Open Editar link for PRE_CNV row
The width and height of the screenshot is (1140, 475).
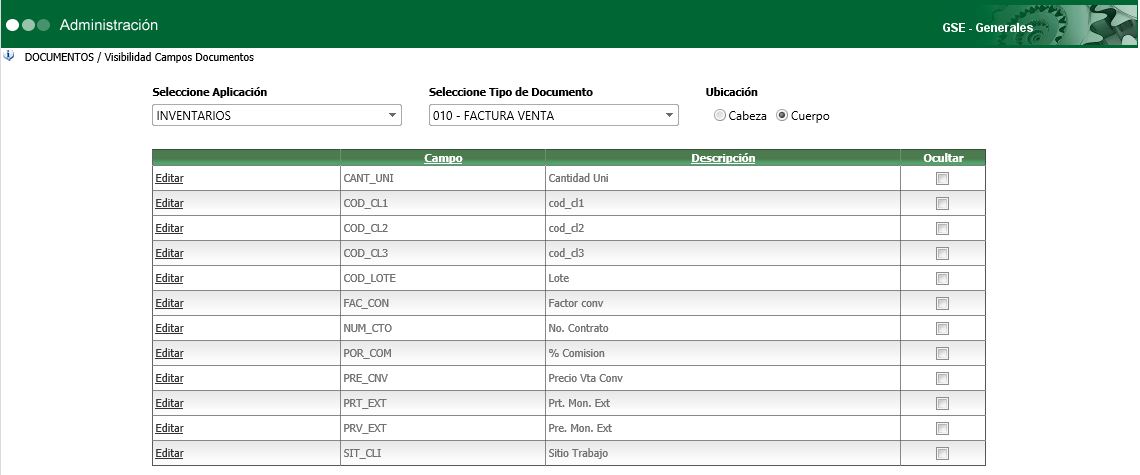[169, 379]
